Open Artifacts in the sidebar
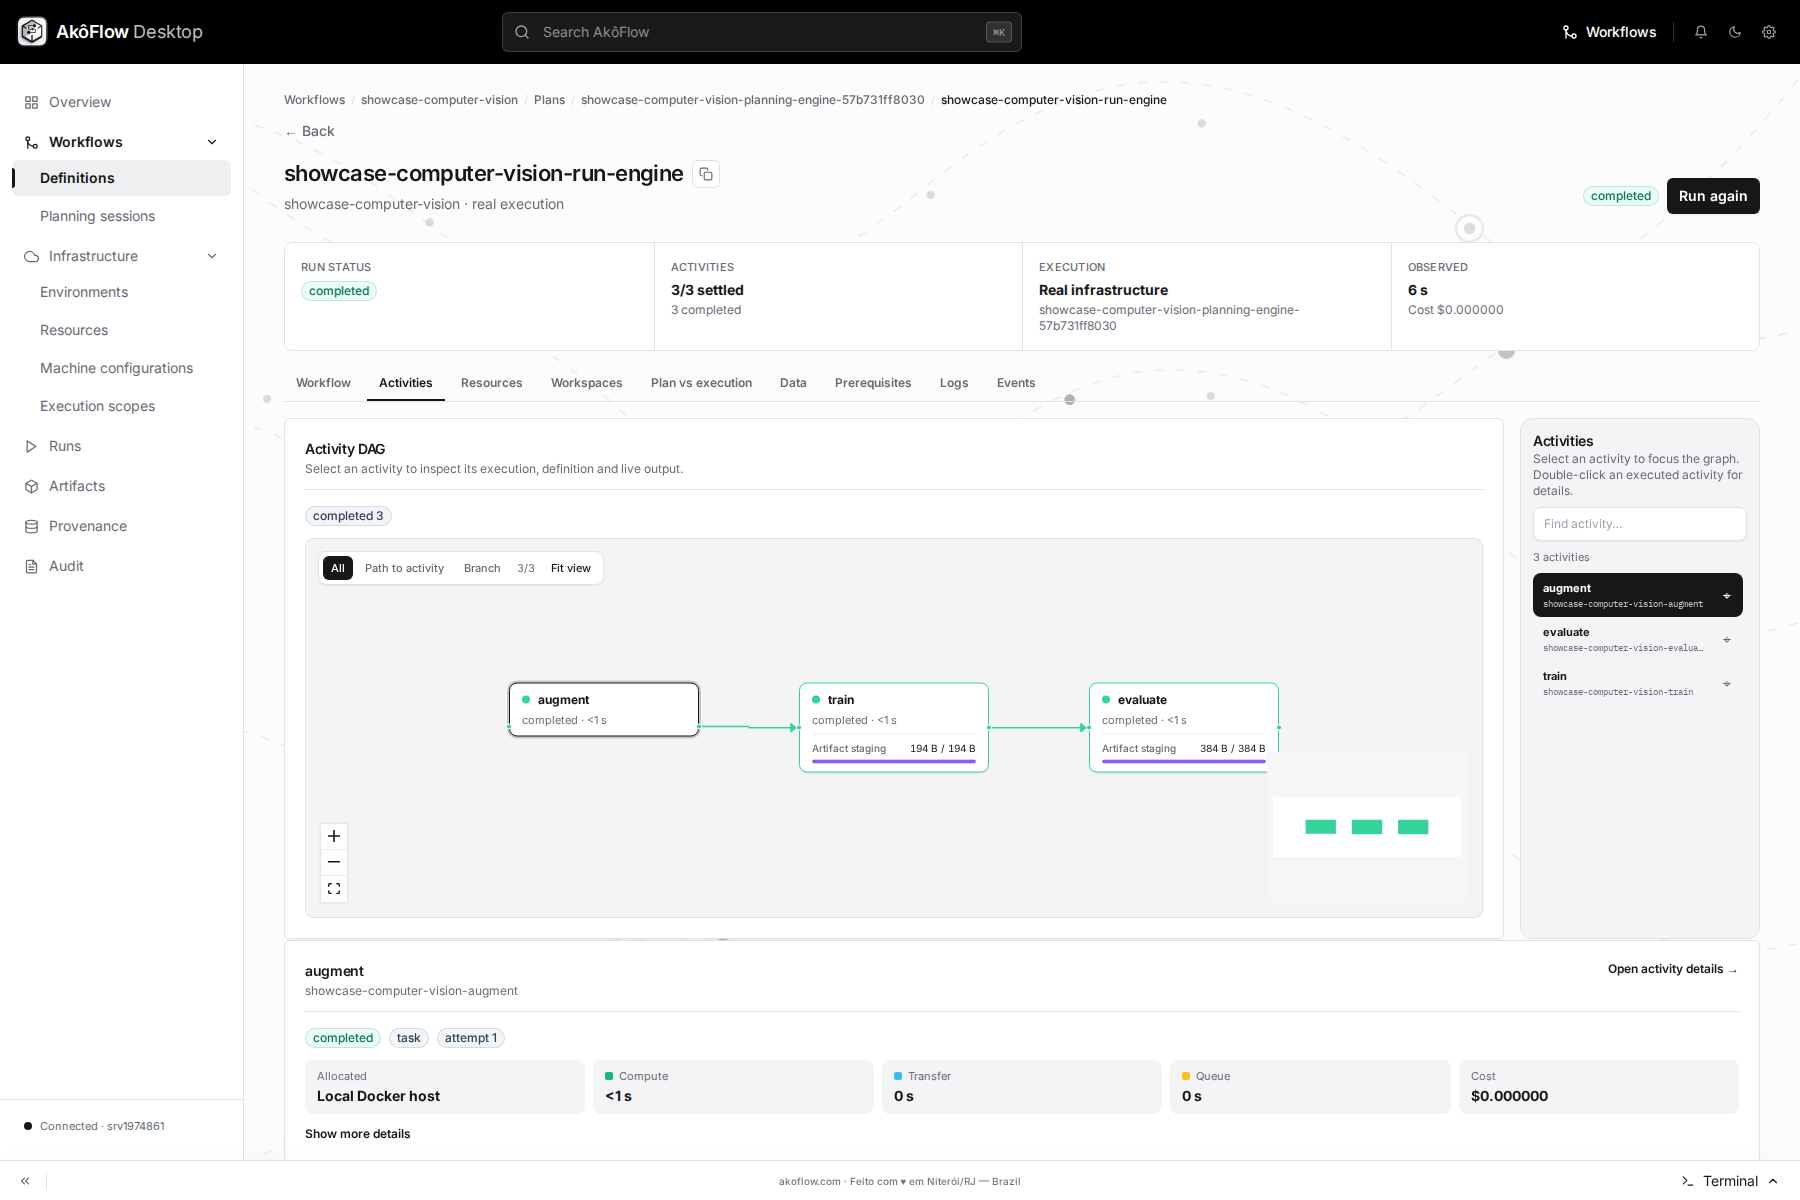The height and width of the screenshot is (1200, 1800). (x=121, y=486)
